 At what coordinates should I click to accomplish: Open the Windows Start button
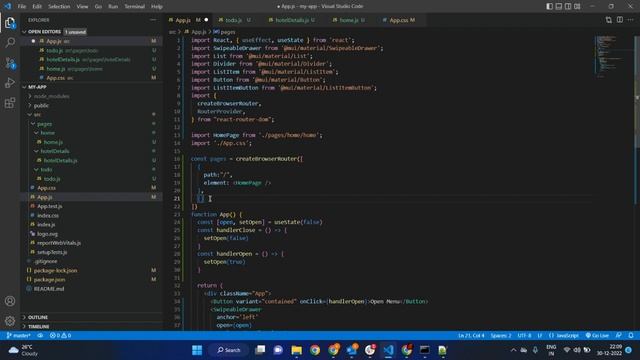(197, 350)
